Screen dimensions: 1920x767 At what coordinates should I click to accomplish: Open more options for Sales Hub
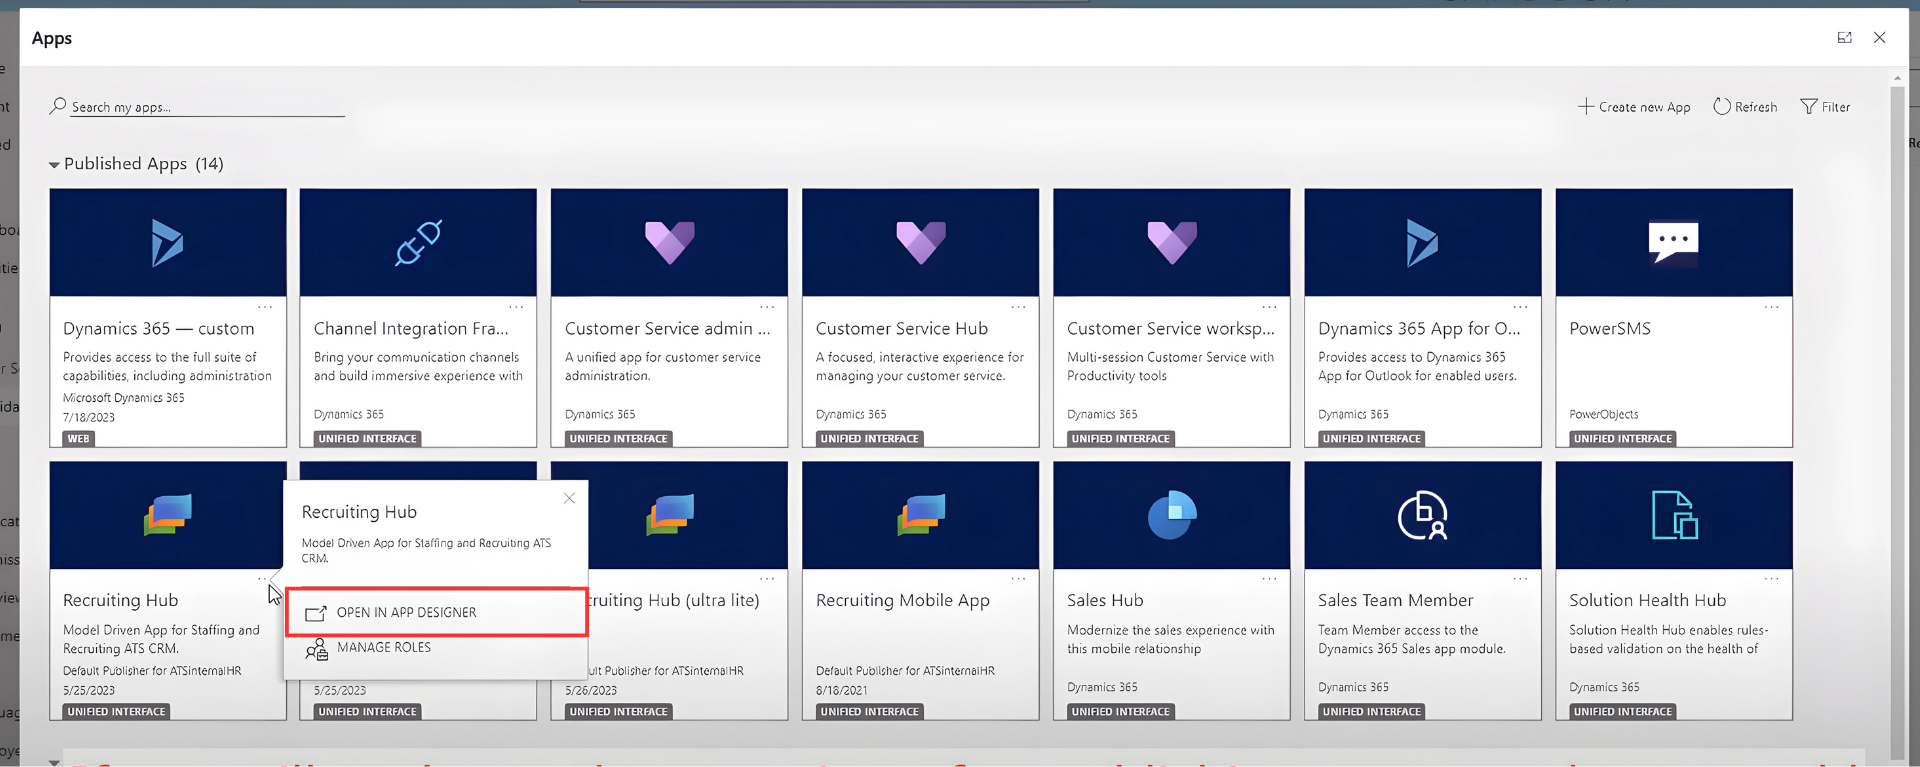1269,579
